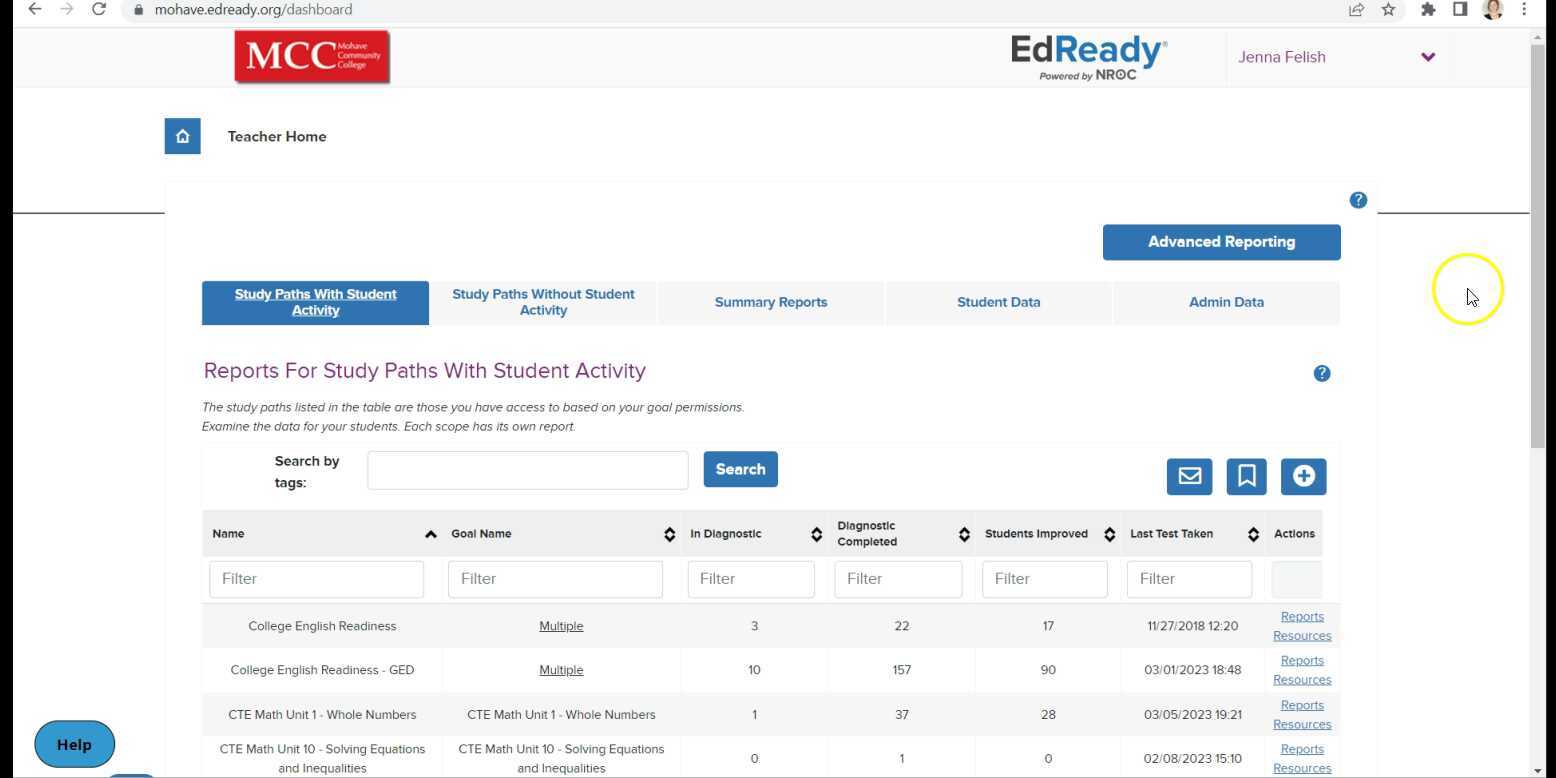This screenshot has height=778, width=1556.
Task: Toggle sort order on the Name column
Action: tap(431, 534)
